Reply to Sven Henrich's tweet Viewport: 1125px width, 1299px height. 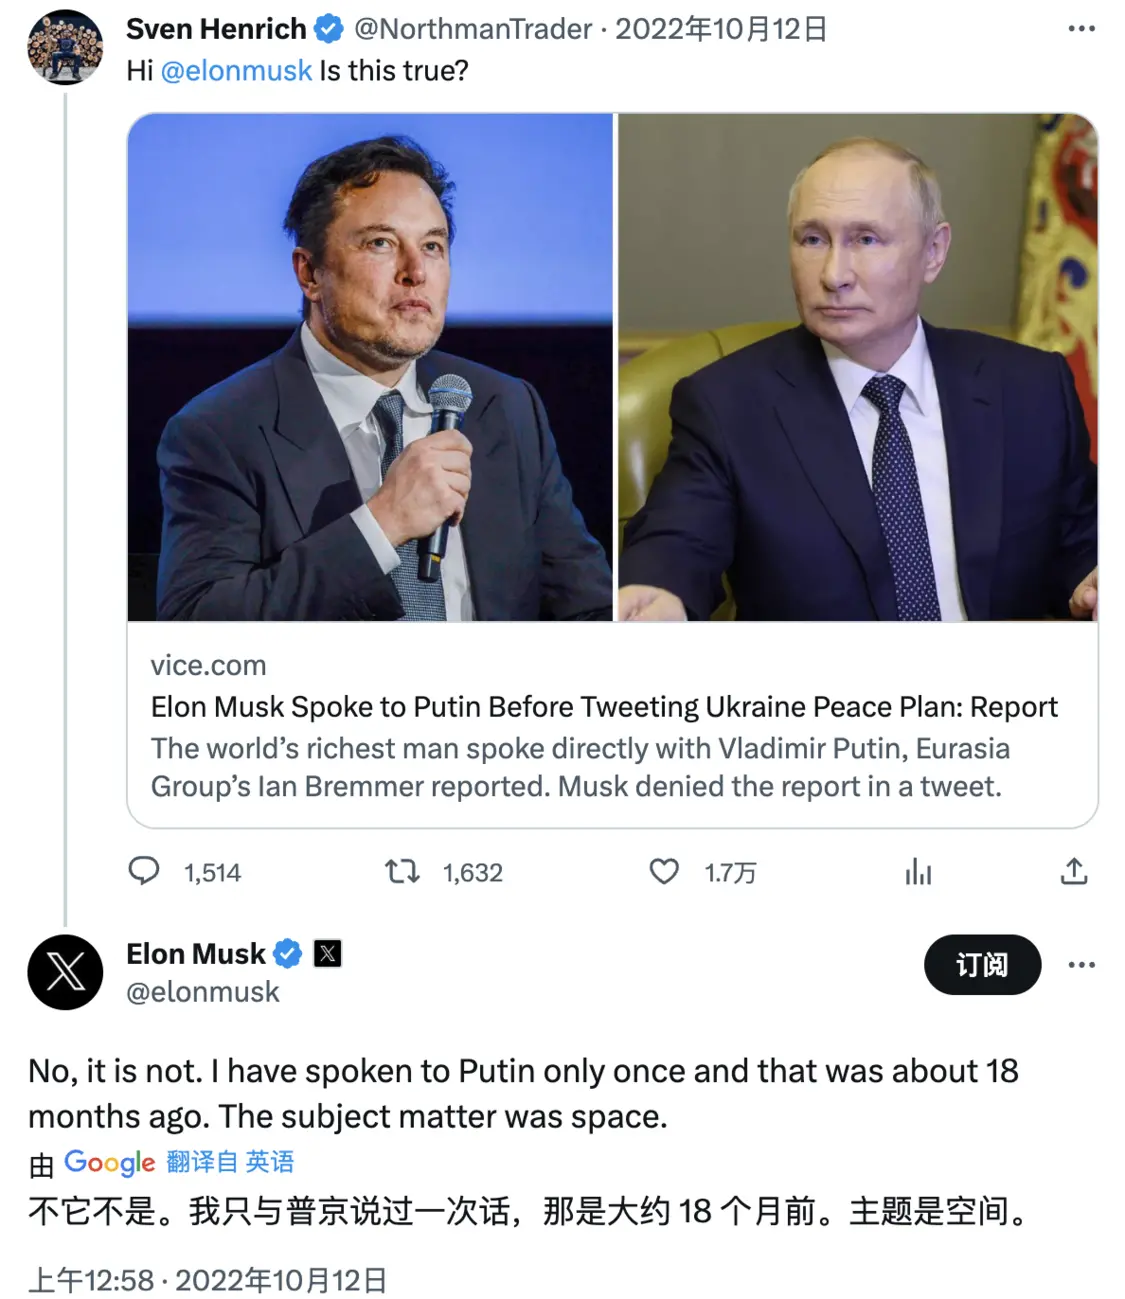tap(145, 871)
